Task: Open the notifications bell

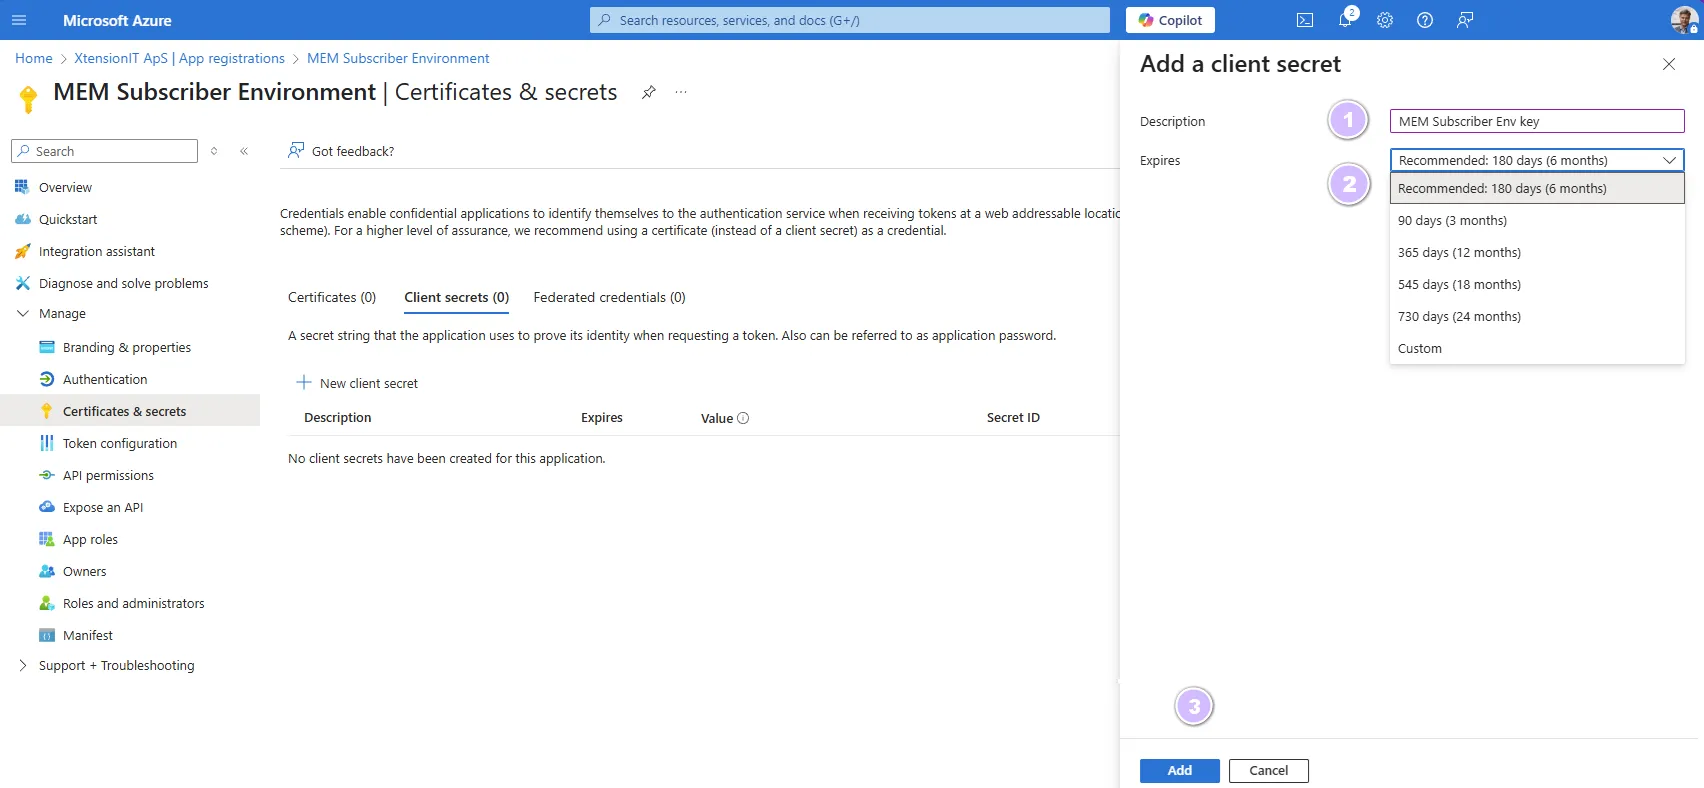Action: (x=1345, y=20)
